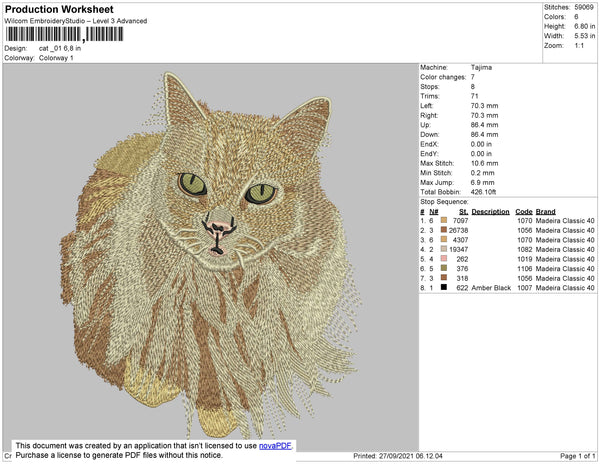Image resolution: width=600 pixels, height=464 pixels.
Task: Click code '1082' in row 4
Action: pos(525,249)
